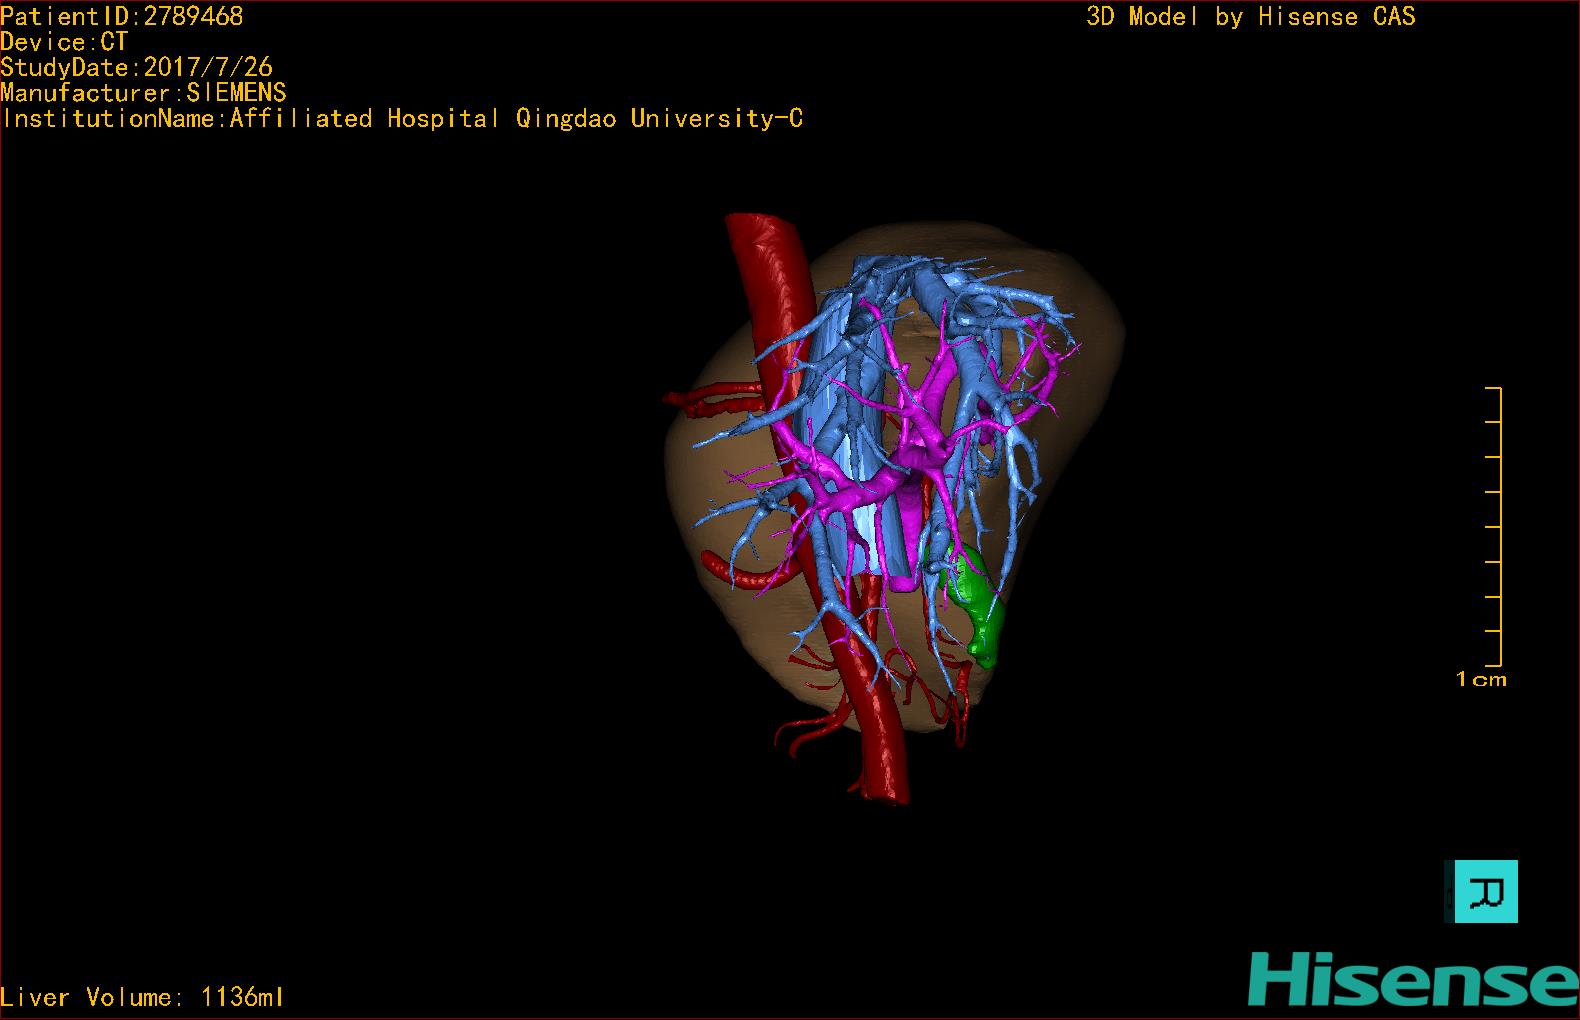Click the Patient ID:2789468 text
Image resolution: width=1580 pixels, height=1020 pixels.
122,16
